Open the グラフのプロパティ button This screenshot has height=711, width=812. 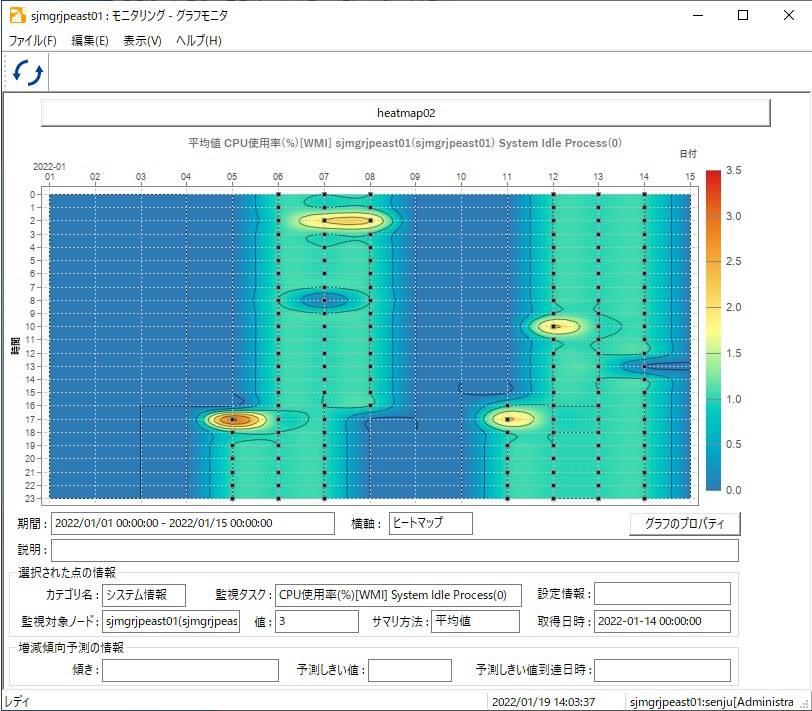(x=685, y=524)
